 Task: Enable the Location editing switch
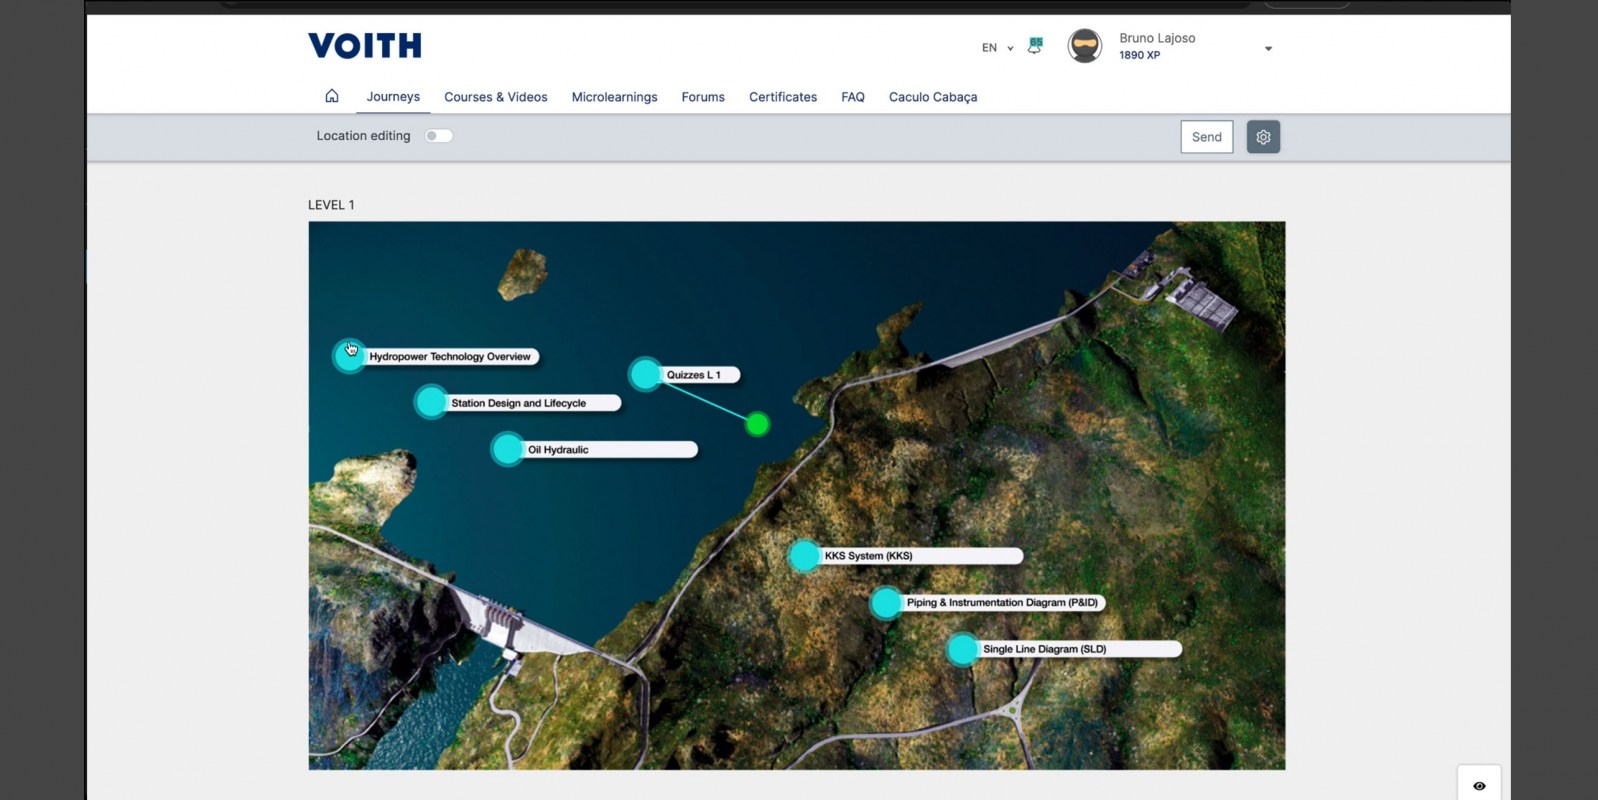coord(438,136)
